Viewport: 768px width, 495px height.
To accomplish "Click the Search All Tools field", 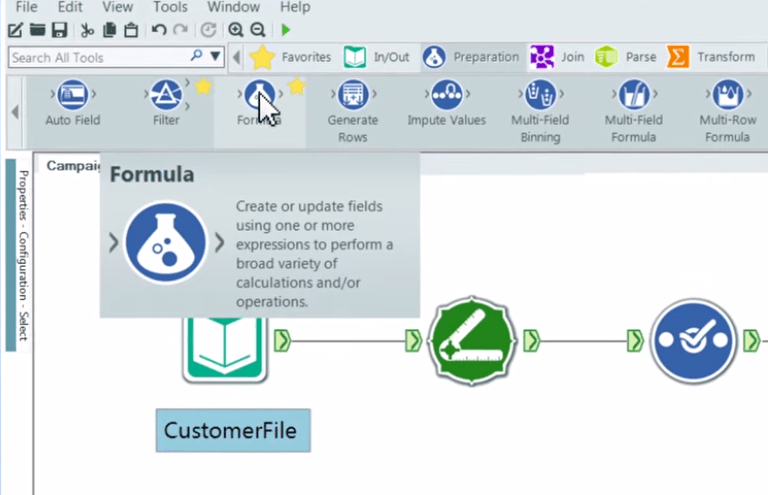I will (x=98, y=57).
